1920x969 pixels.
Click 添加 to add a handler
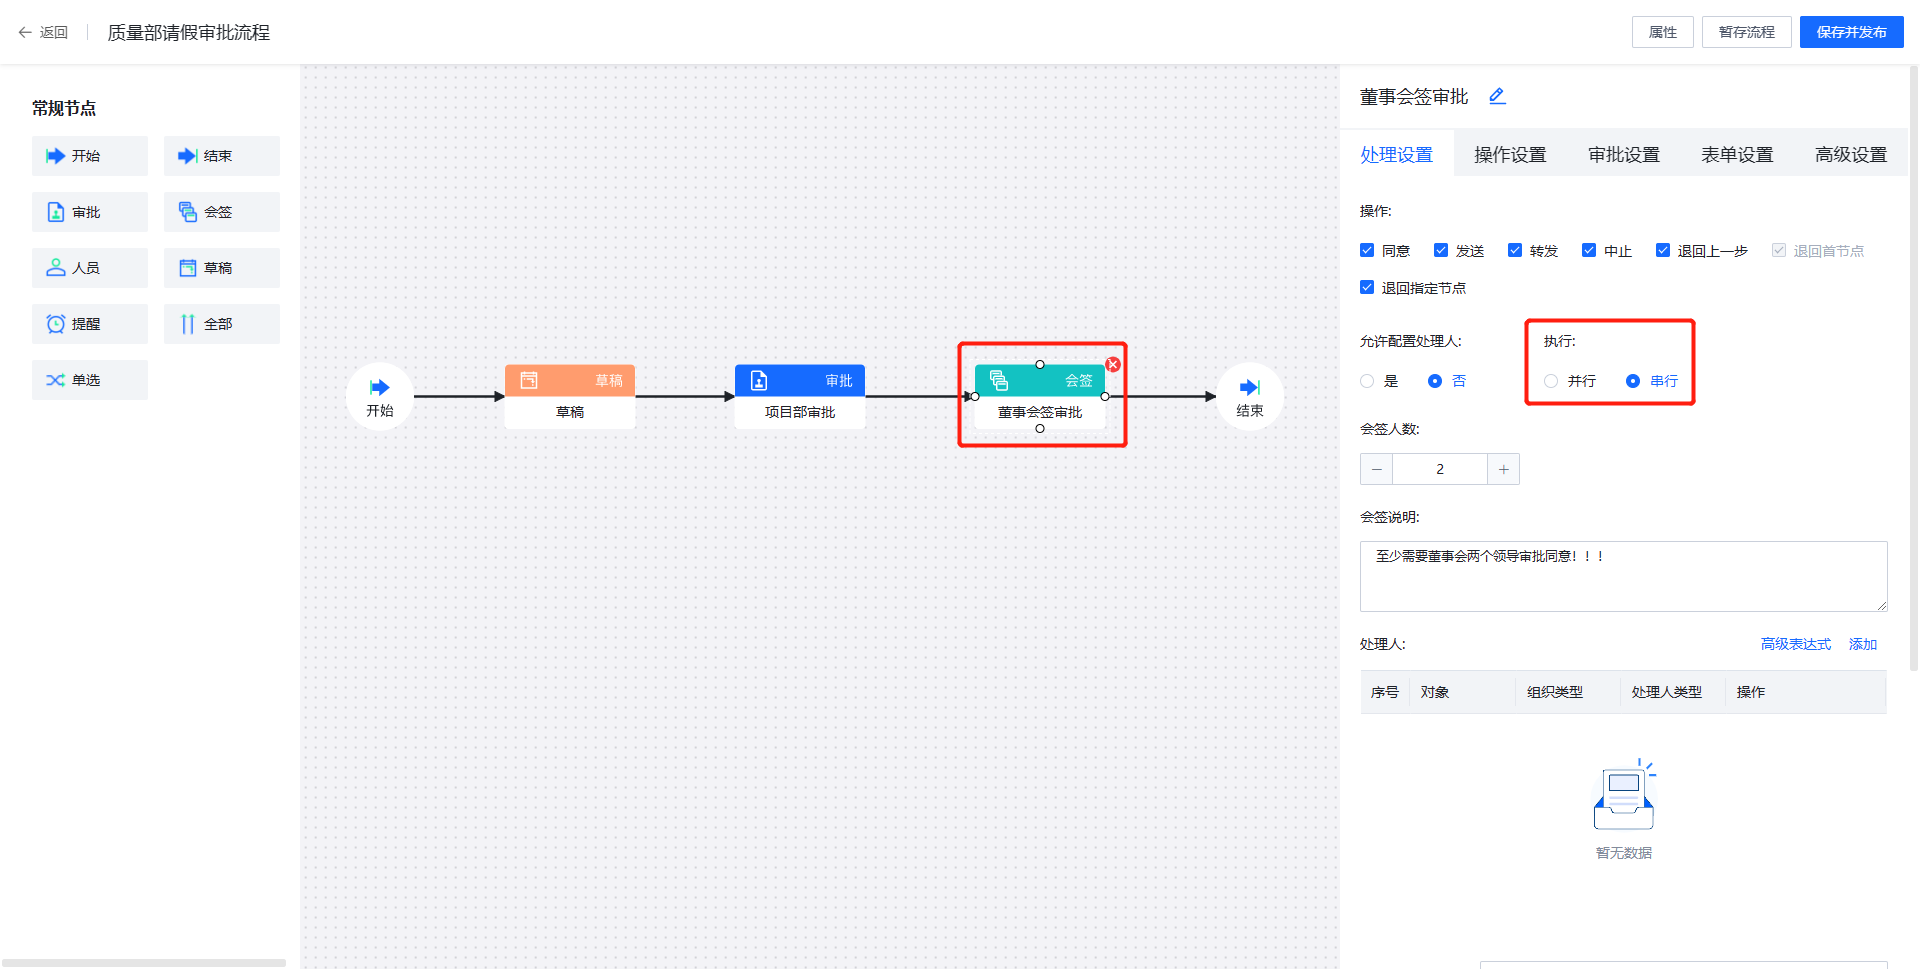(1863, 644)
